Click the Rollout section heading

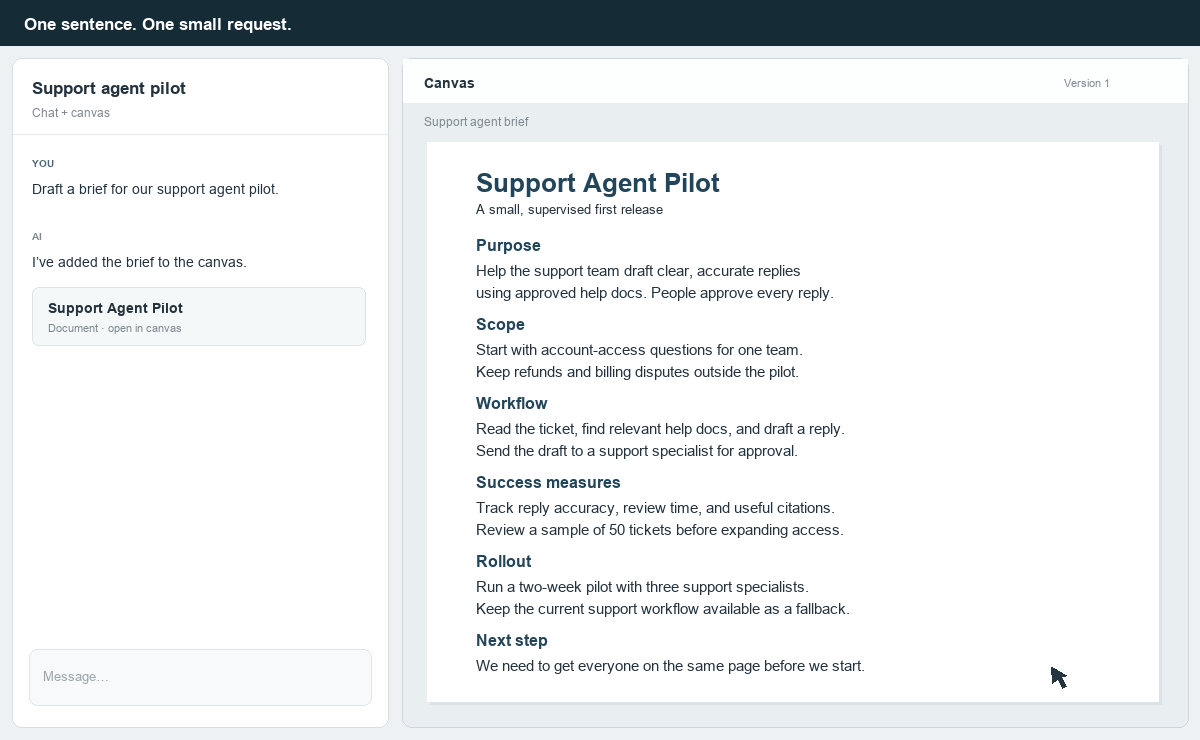pos(503,562)
